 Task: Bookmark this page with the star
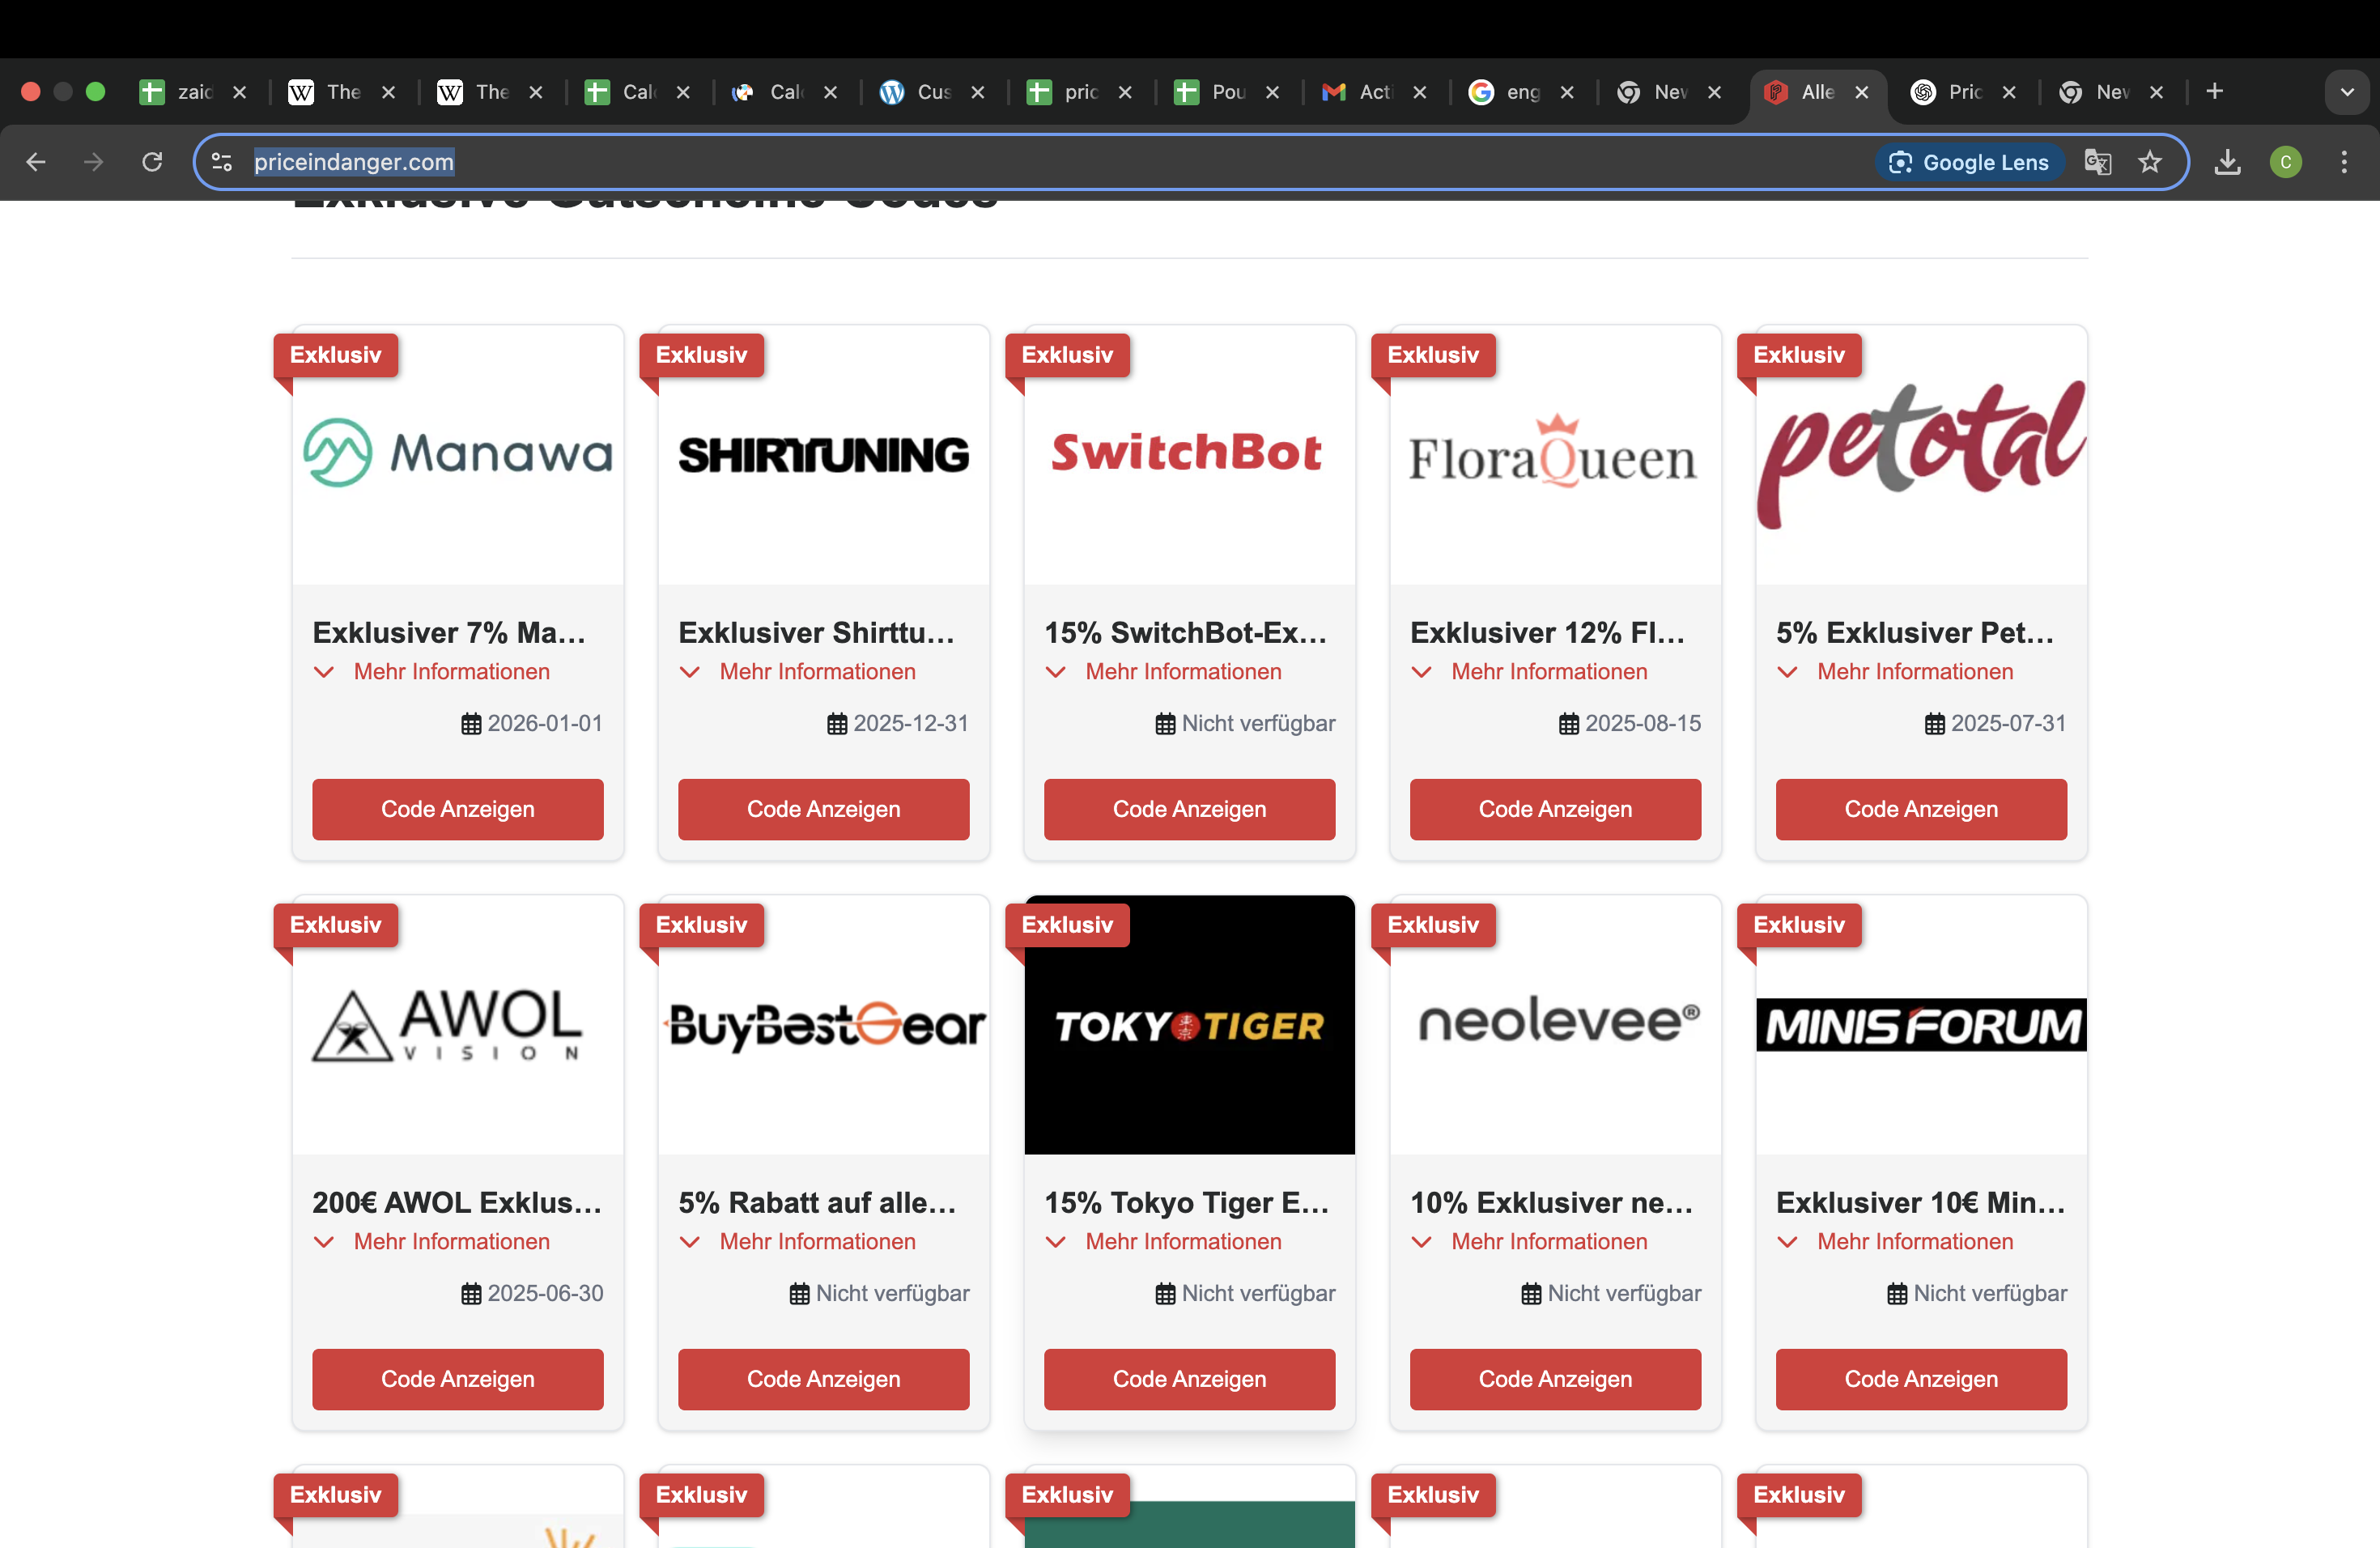[x=2150, y=162]
